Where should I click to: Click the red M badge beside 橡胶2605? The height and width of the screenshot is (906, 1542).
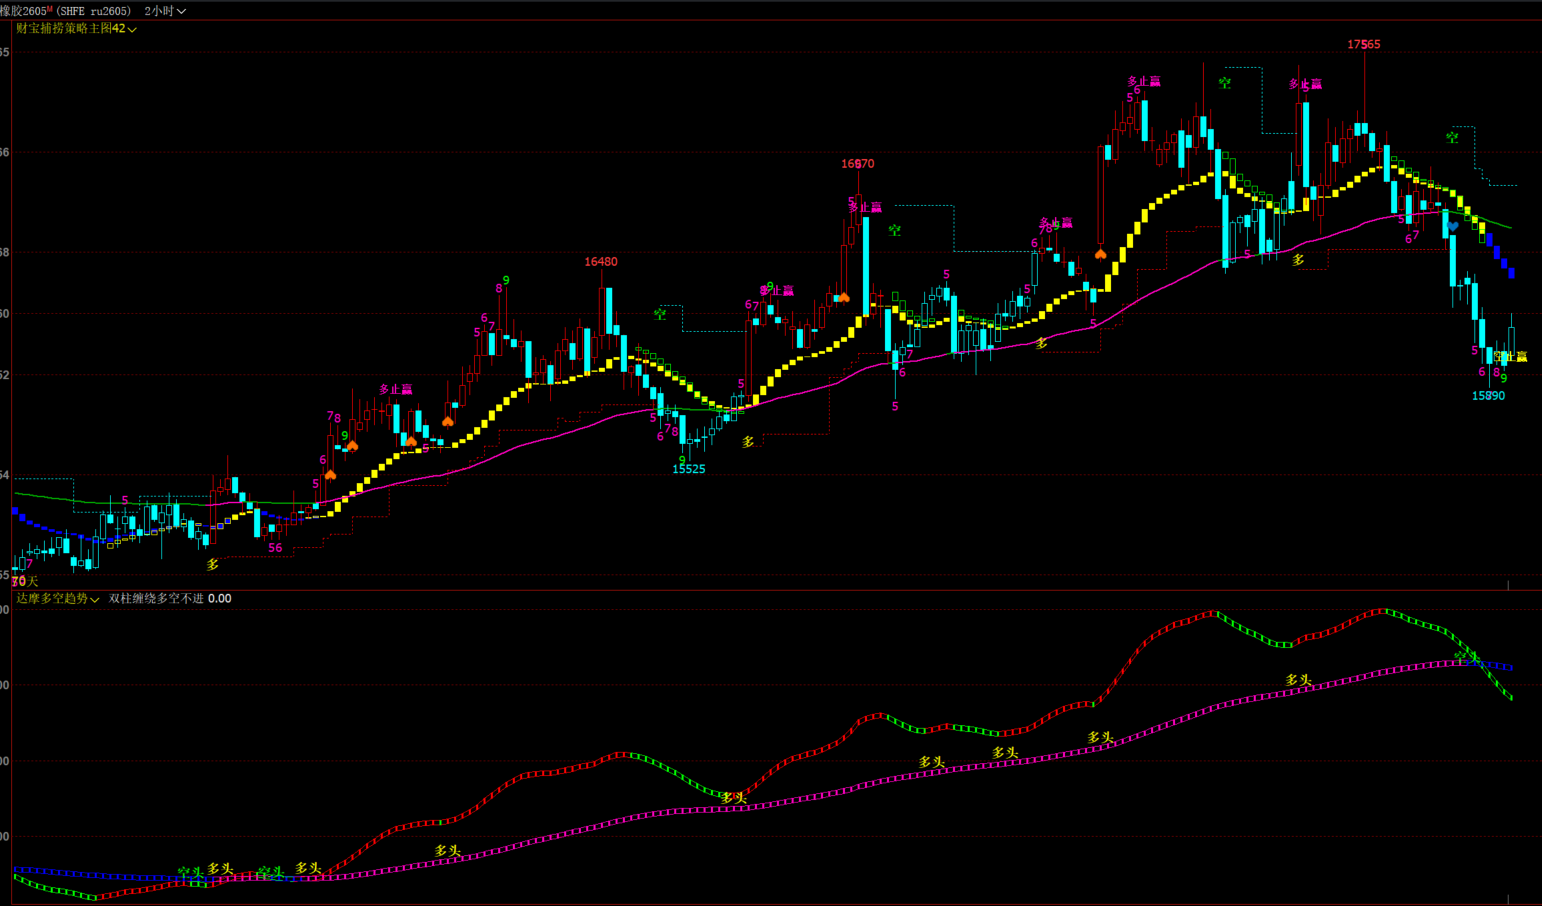50,9
